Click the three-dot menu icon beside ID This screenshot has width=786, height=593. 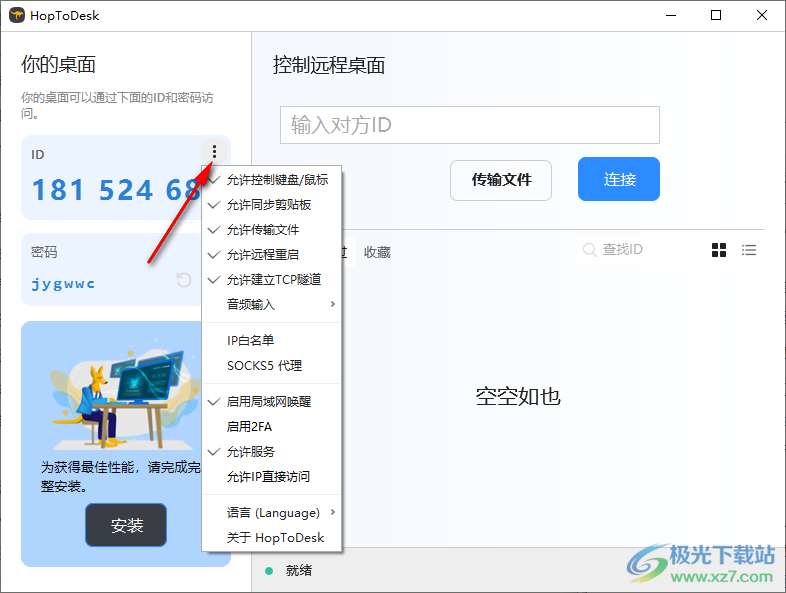coord(214,151)
